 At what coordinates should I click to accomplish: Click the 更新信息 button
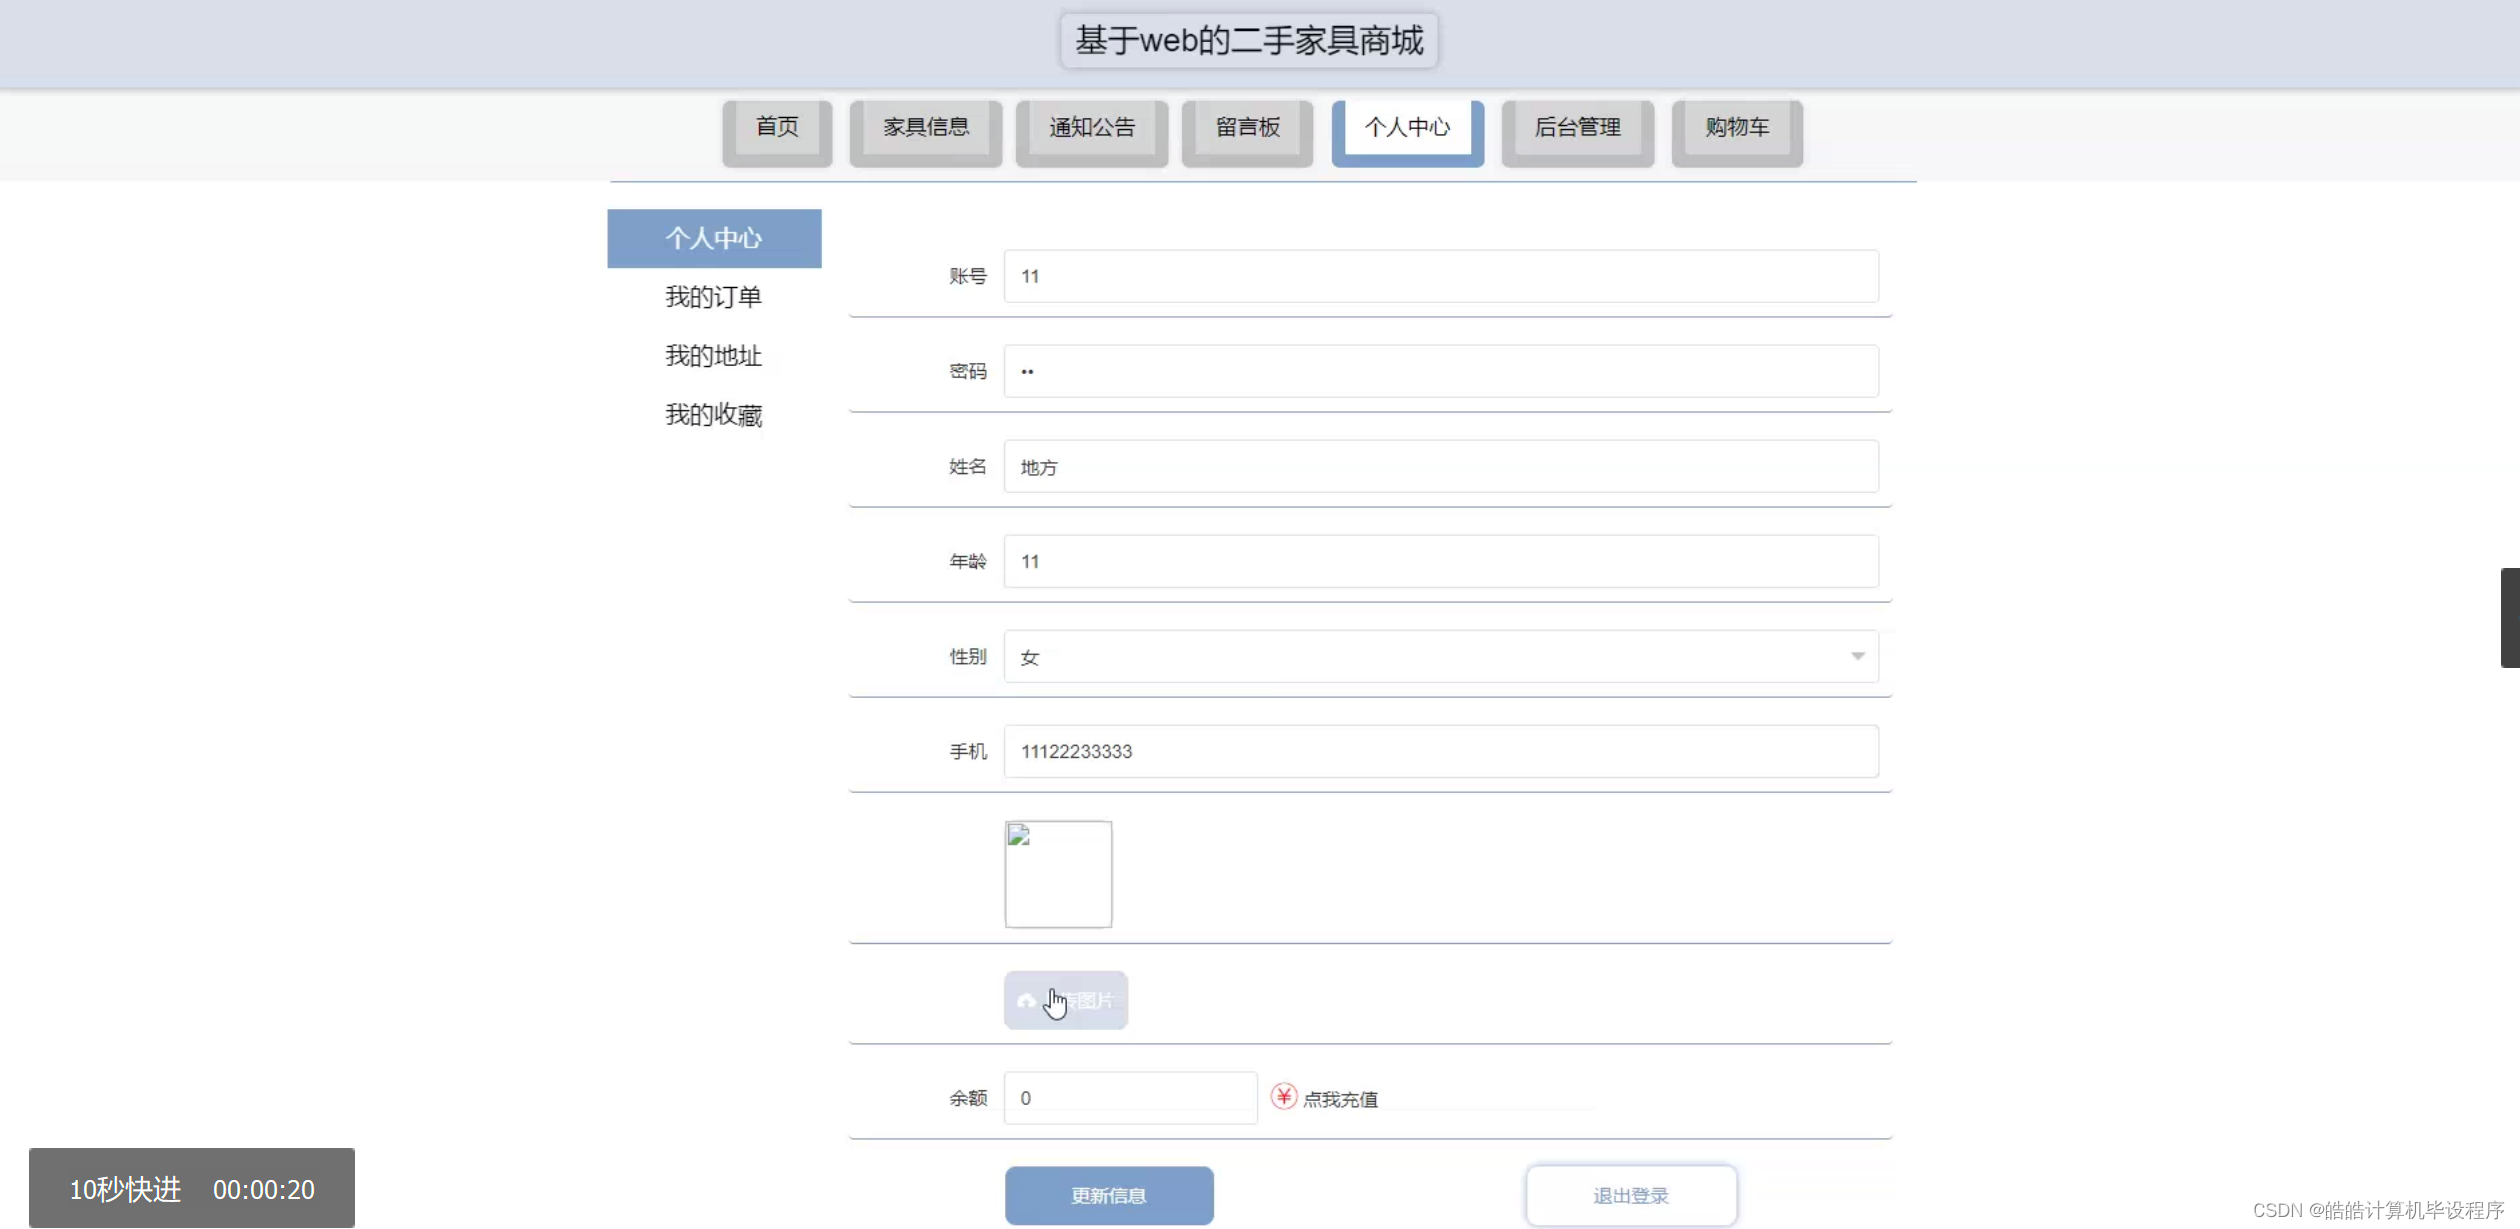[x=1109, y=1195]
